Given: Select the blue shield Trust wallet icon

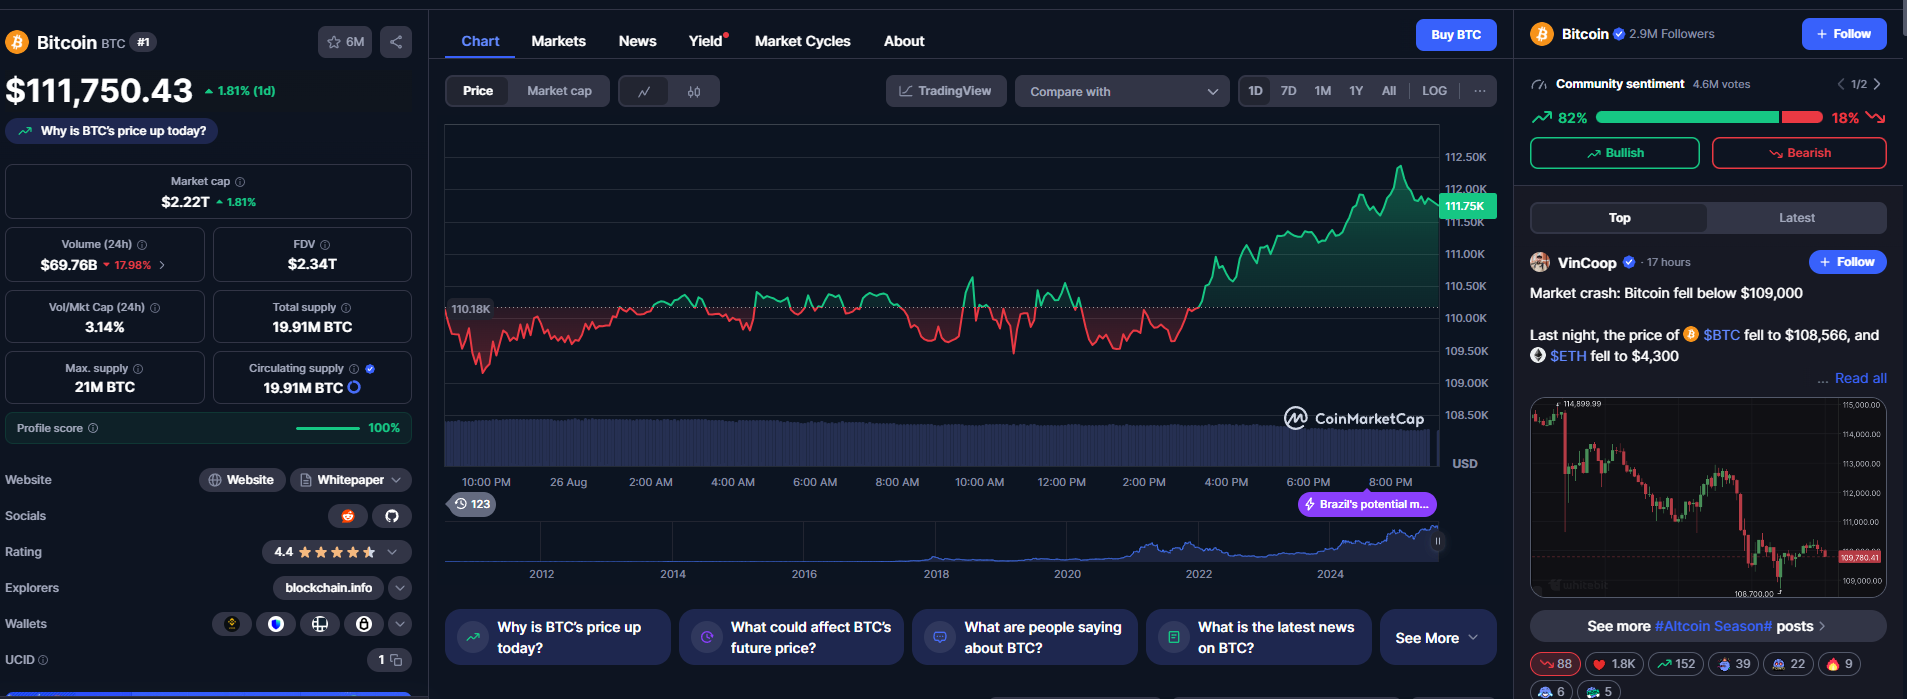Looking at the screenshot, I should [276, 624].
